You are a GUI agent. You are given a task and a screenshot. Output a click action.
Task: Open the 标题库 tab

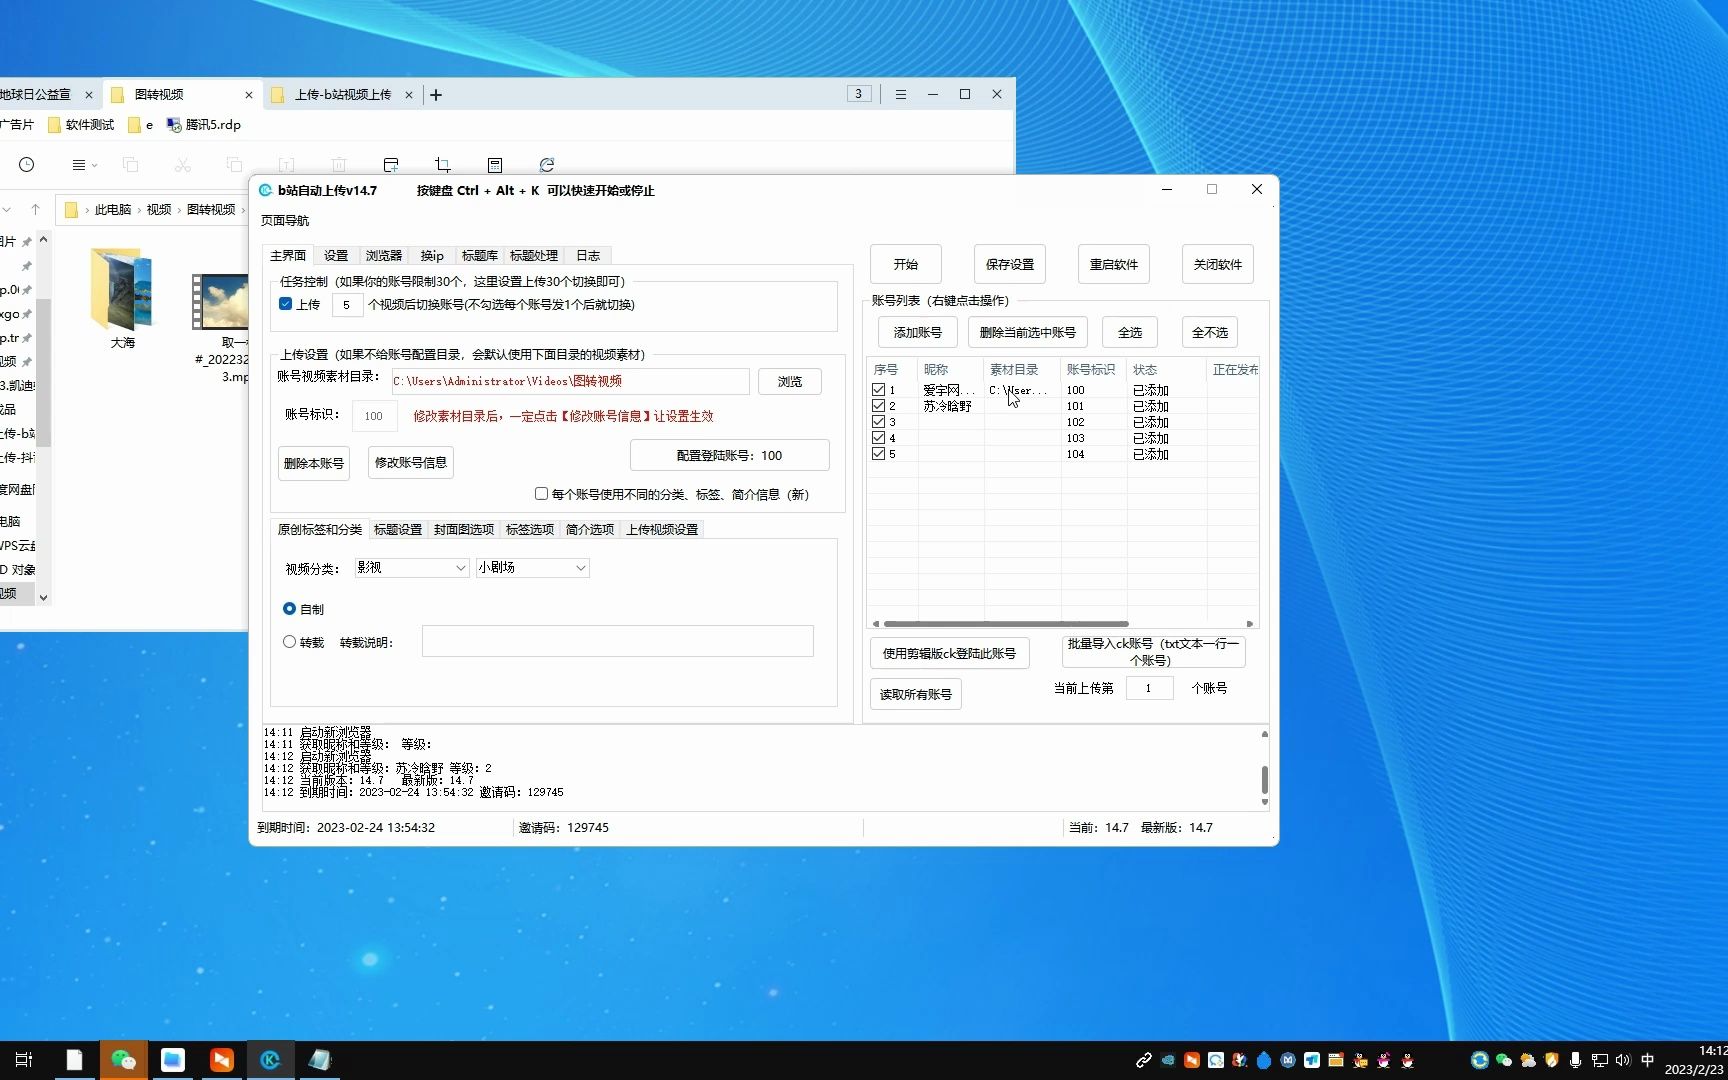pyautogui.click(x=480, y=255)
